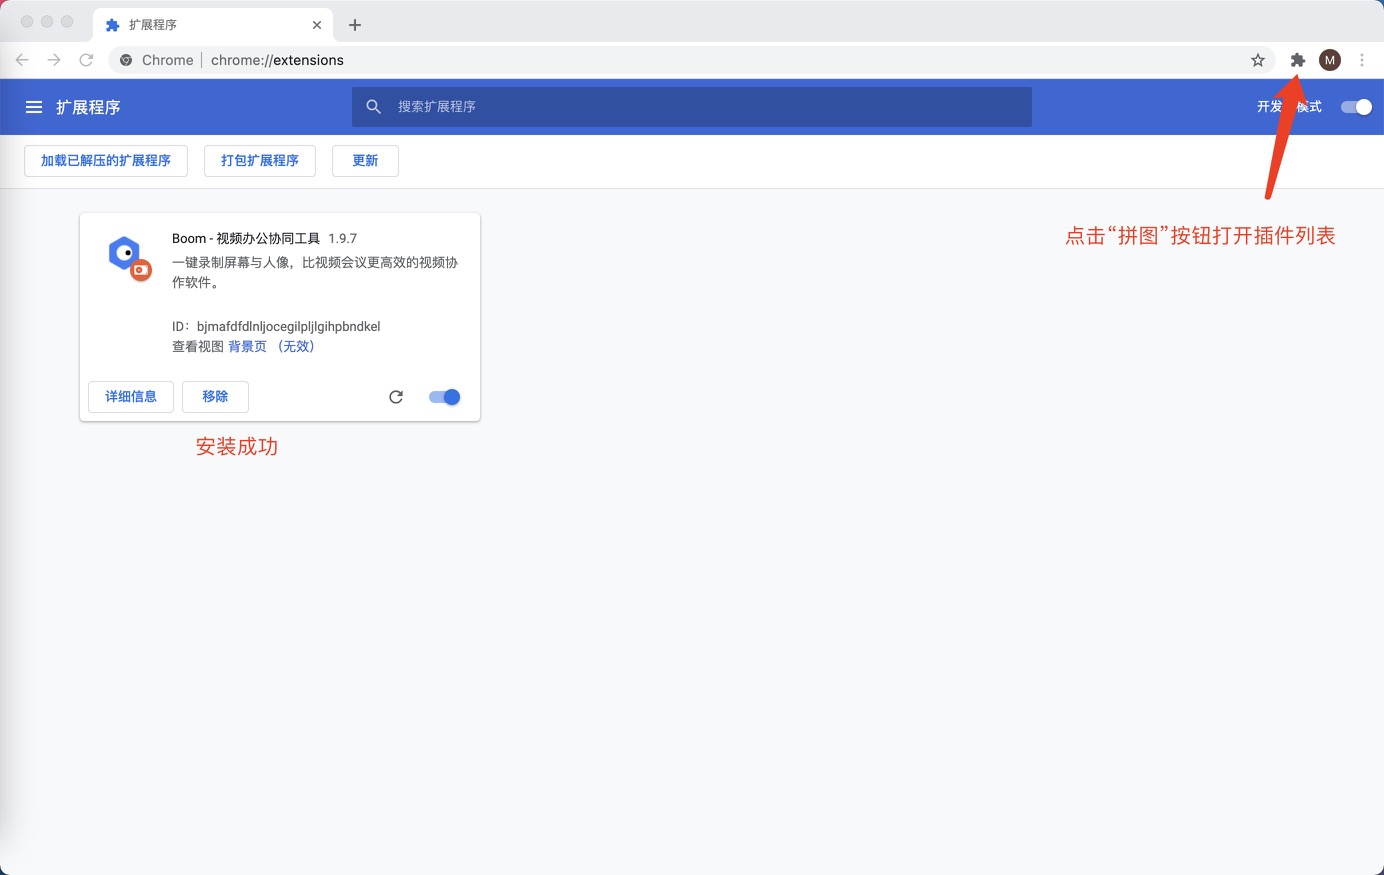The image size is (1384, 875).
Task: Click inside the 搜索扩展程序 search field
Action: pos(600,106)
